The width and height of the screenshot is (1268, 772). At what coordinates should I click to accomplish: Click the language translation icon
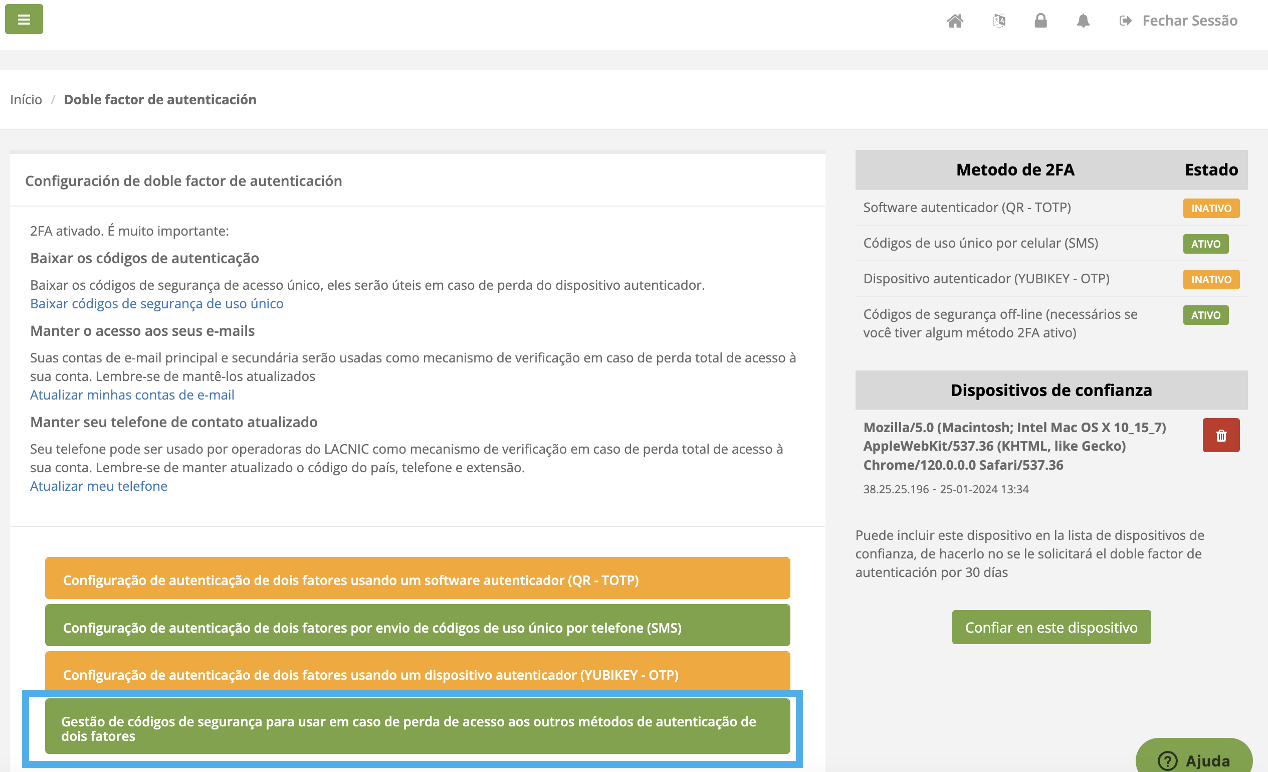(998, 21)
